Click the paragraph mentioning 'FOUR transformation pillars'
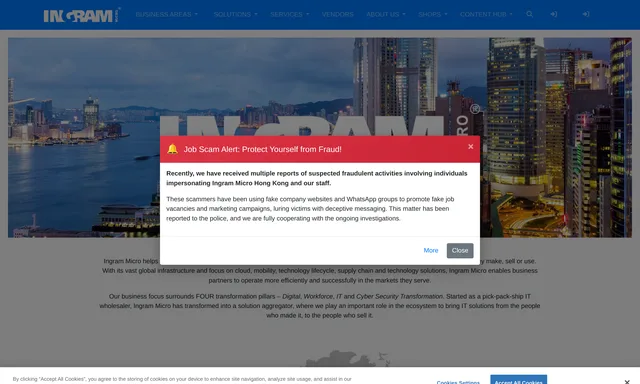640x384 pixels. 320,306
